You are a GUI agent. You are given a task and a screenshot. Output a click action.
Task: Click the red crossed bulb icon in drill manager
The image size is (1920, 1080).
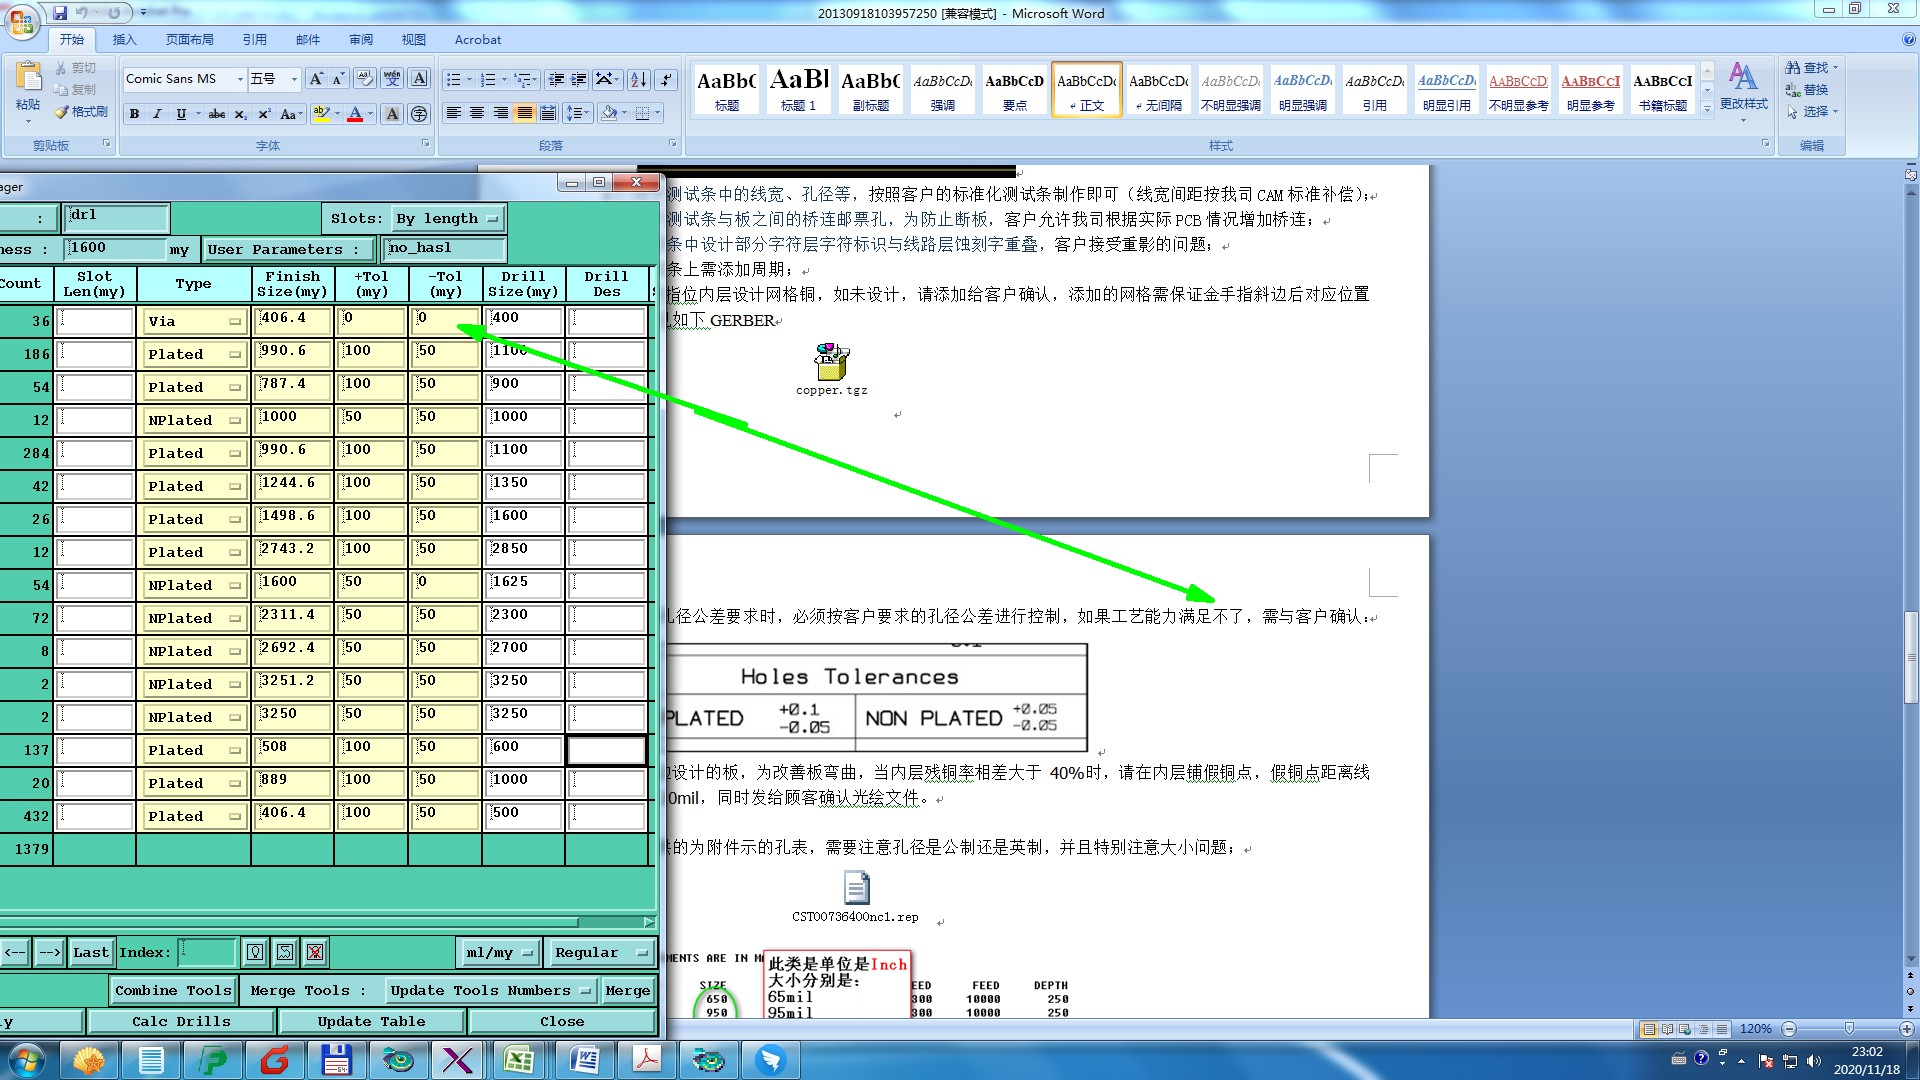[x=315, y=952]
